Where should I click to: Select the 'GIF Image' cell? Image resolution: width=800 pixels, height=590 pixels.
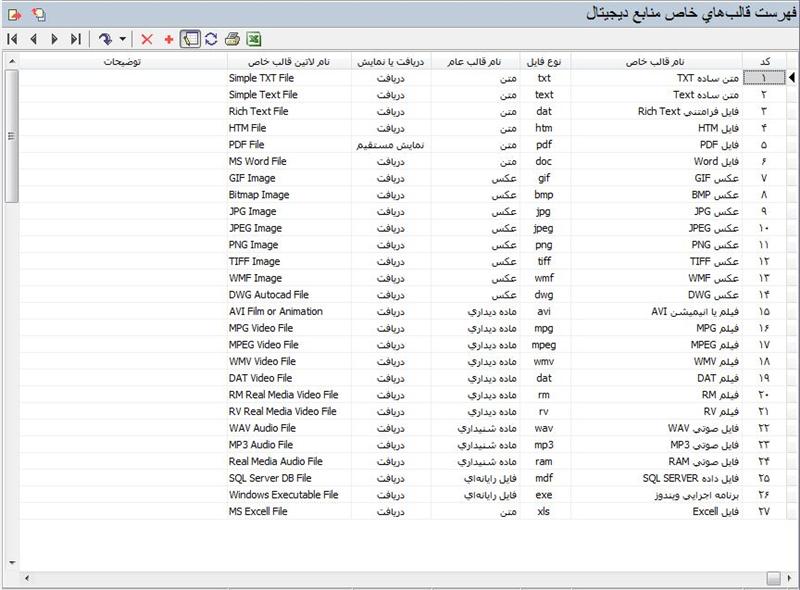click(289, 178)
